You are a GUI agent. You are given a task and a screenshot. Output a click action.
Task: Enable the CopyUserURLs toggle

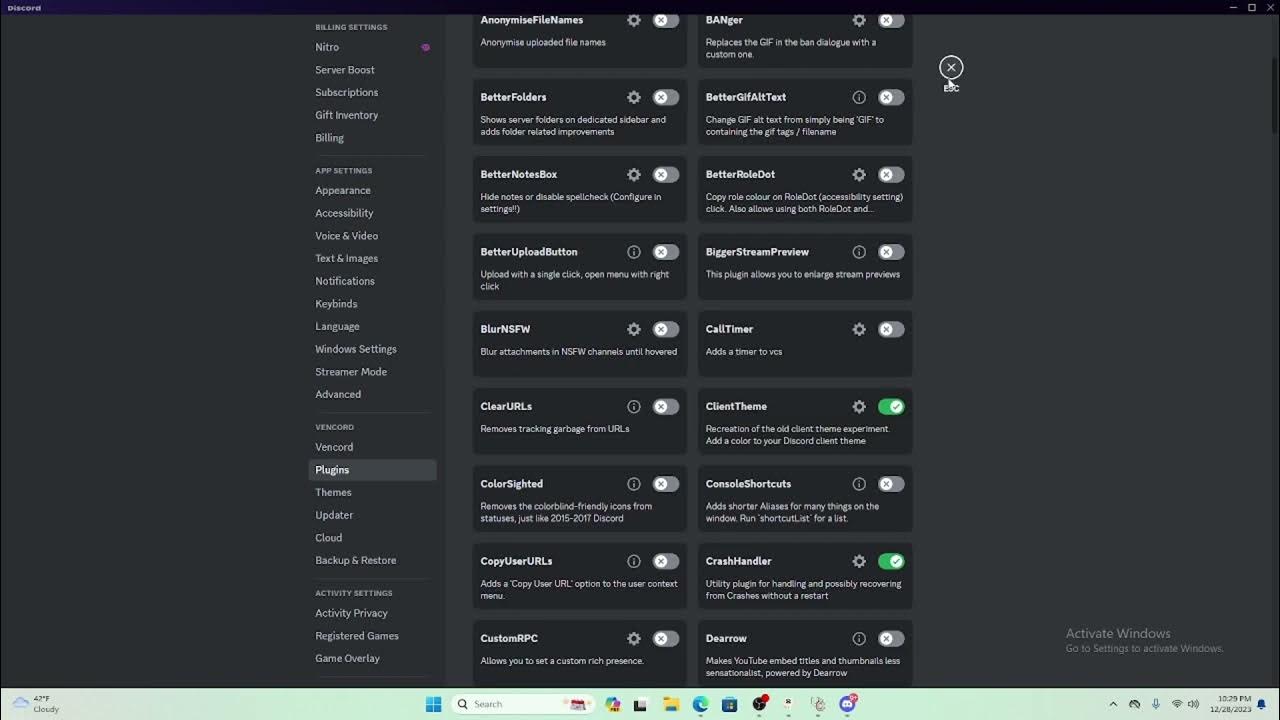[666, 561]
